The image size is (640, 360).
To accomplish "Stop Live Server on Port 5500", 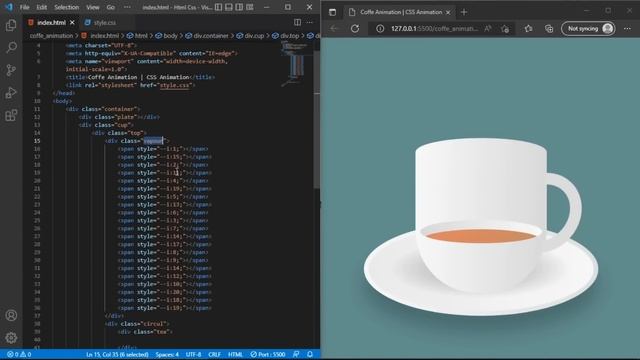I will 268,354.
